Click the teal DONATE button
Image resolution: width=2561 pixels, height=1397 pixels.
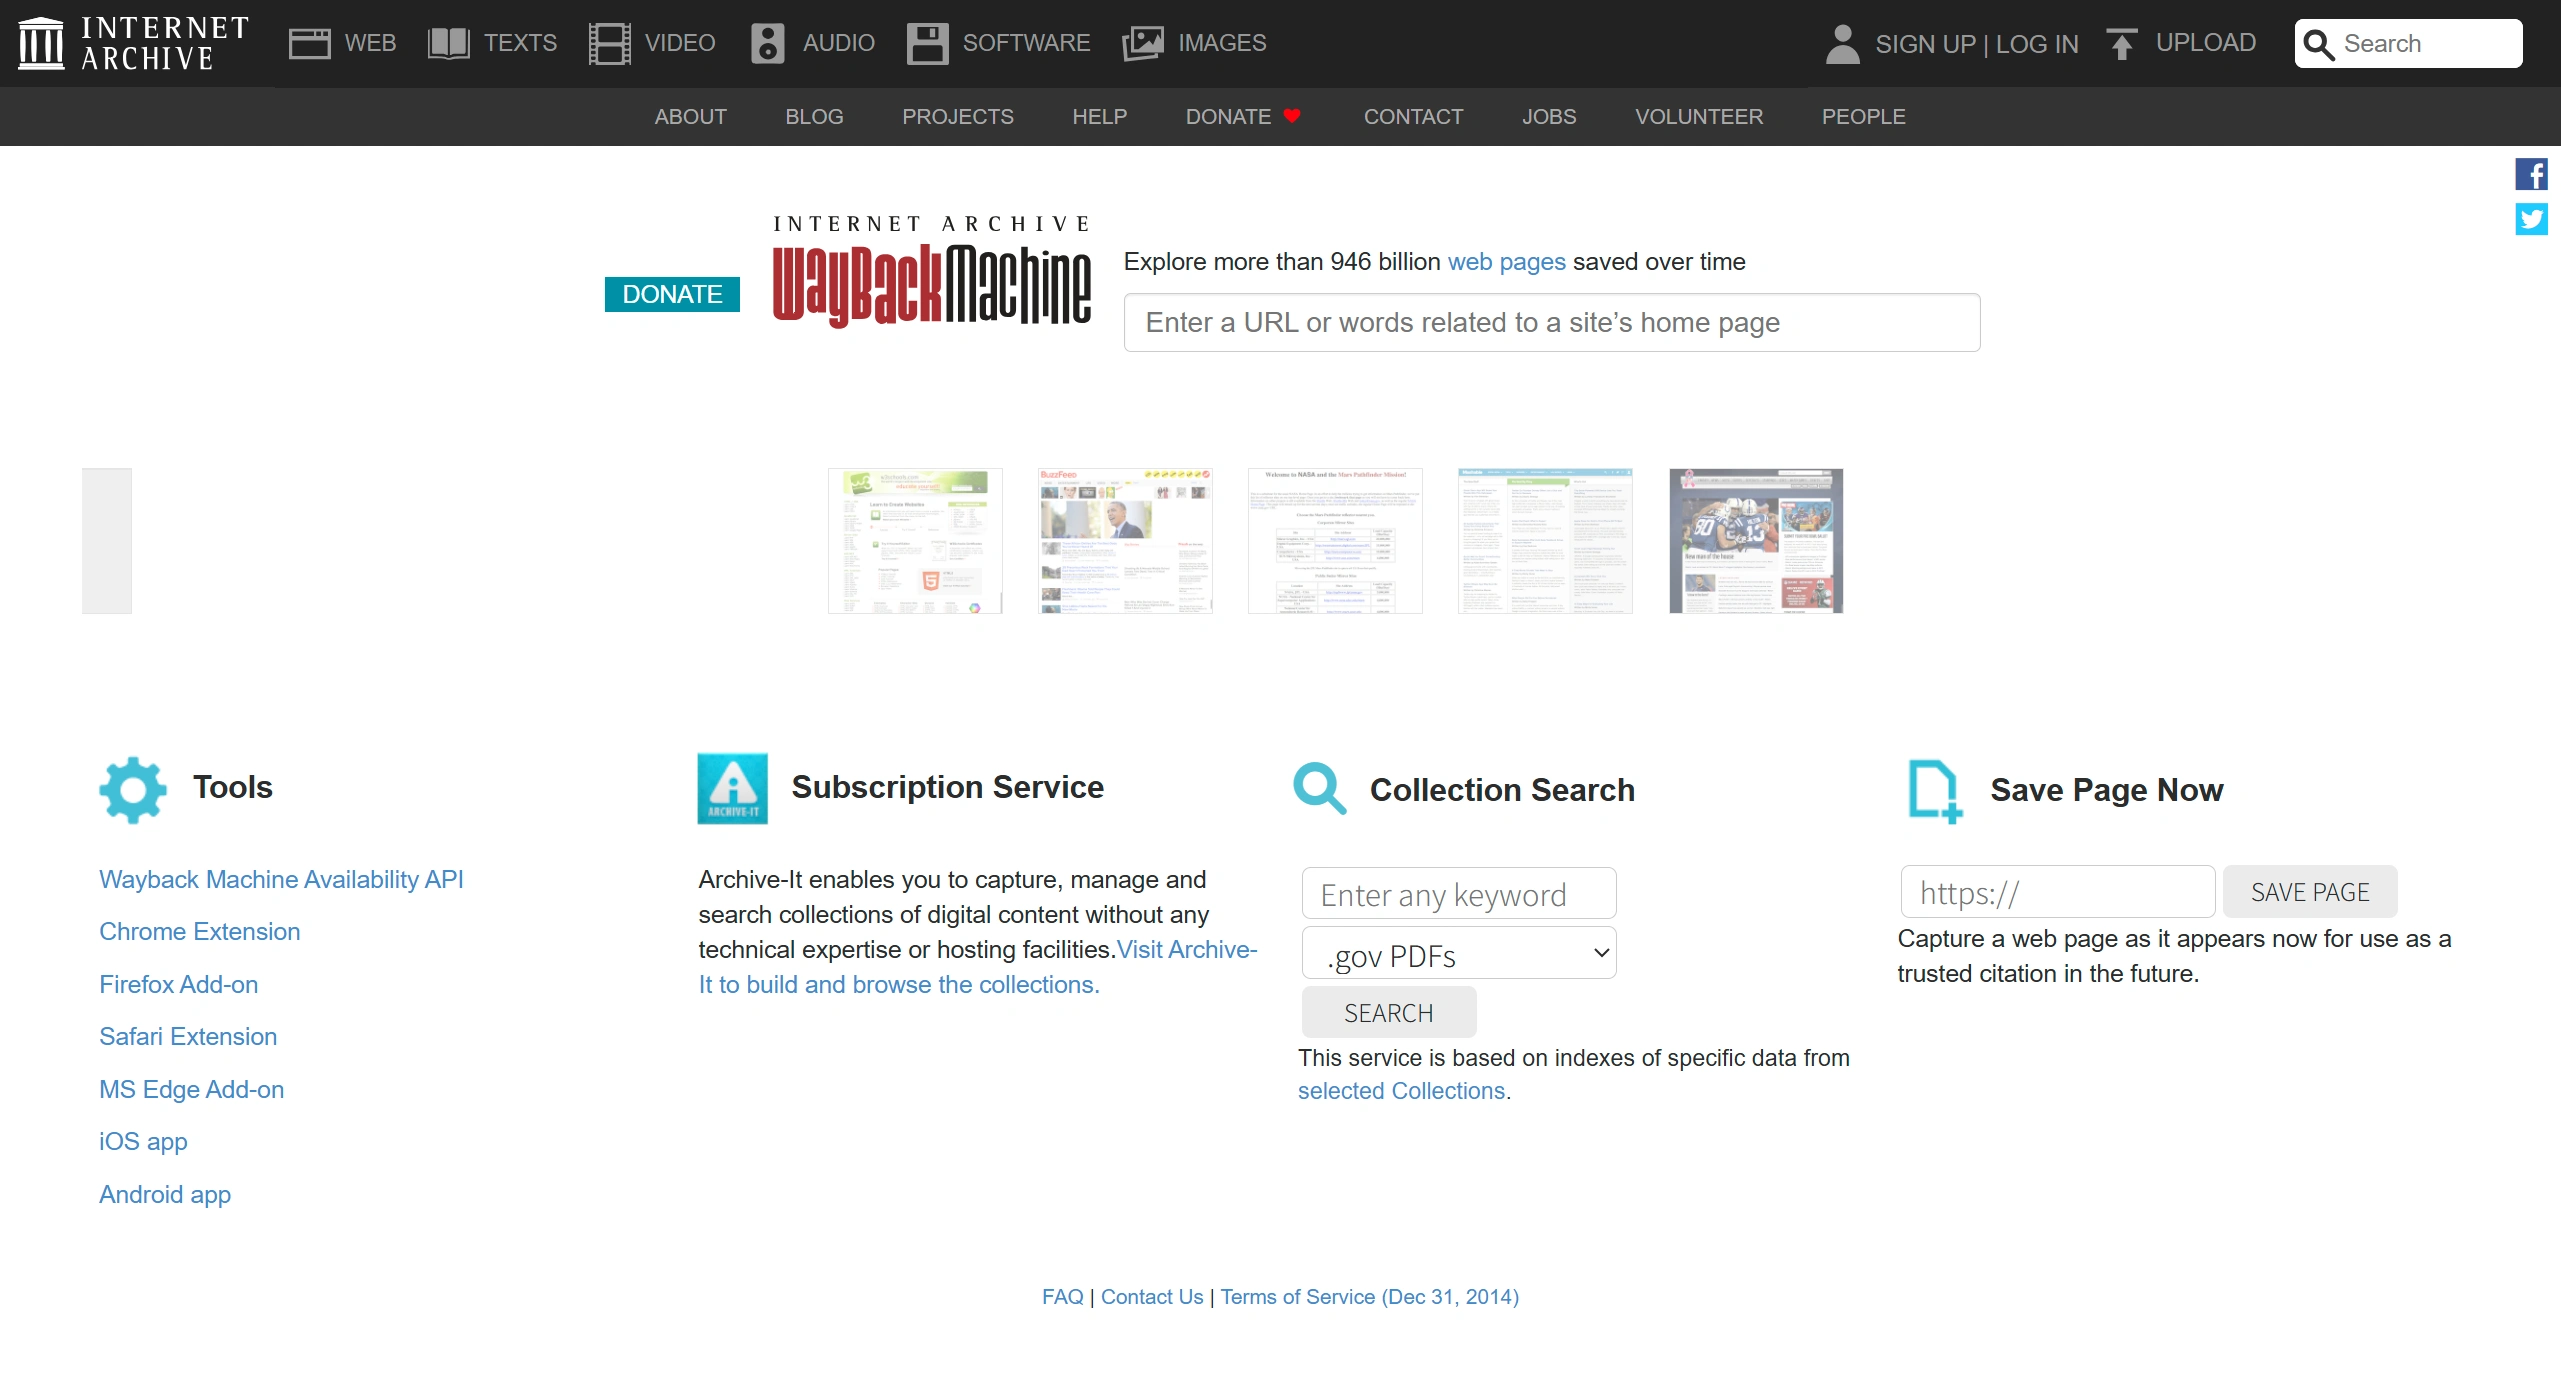pyautogui.click(x=672, y=294)
